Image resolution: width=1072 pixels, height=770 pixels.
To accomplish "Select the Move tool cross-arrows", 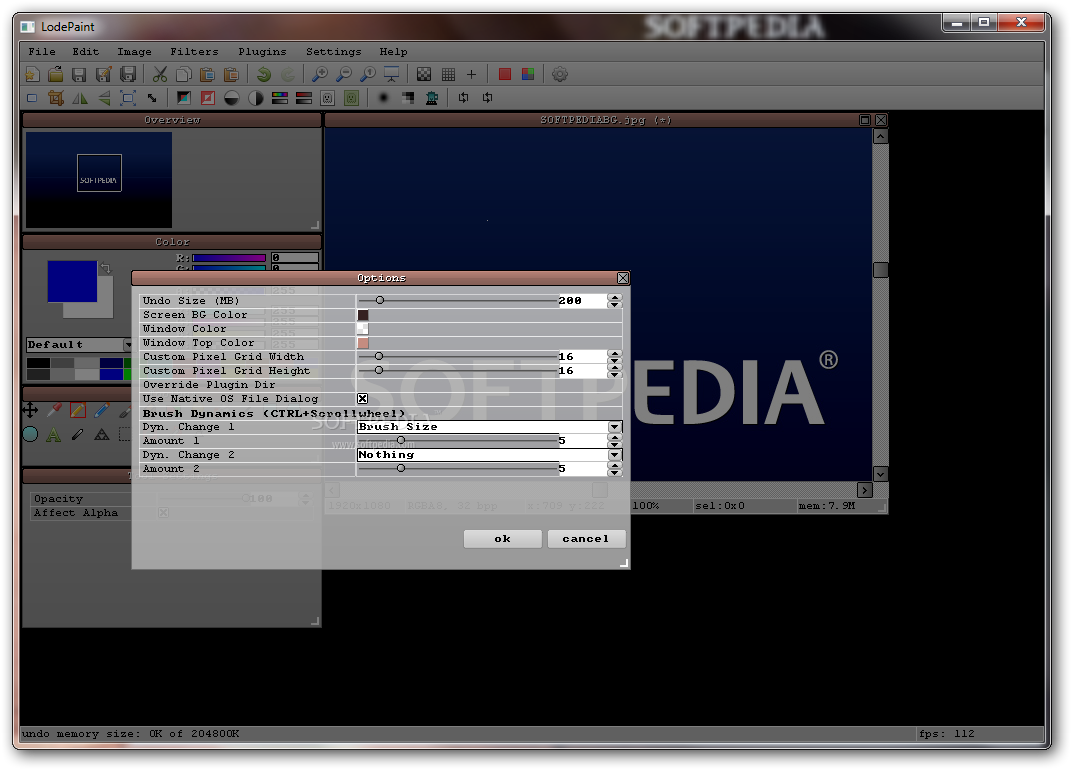I will (30, 410).
